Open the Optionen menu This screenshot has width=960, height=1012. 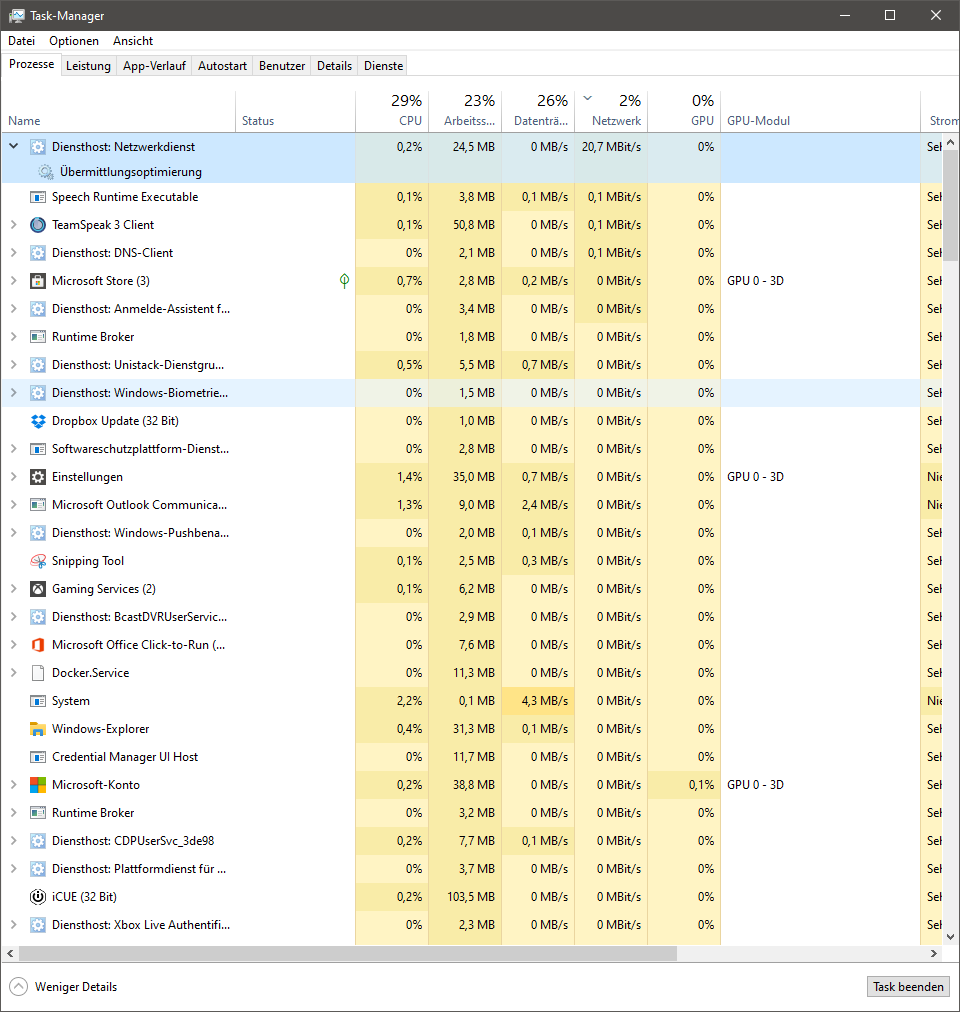74,41
